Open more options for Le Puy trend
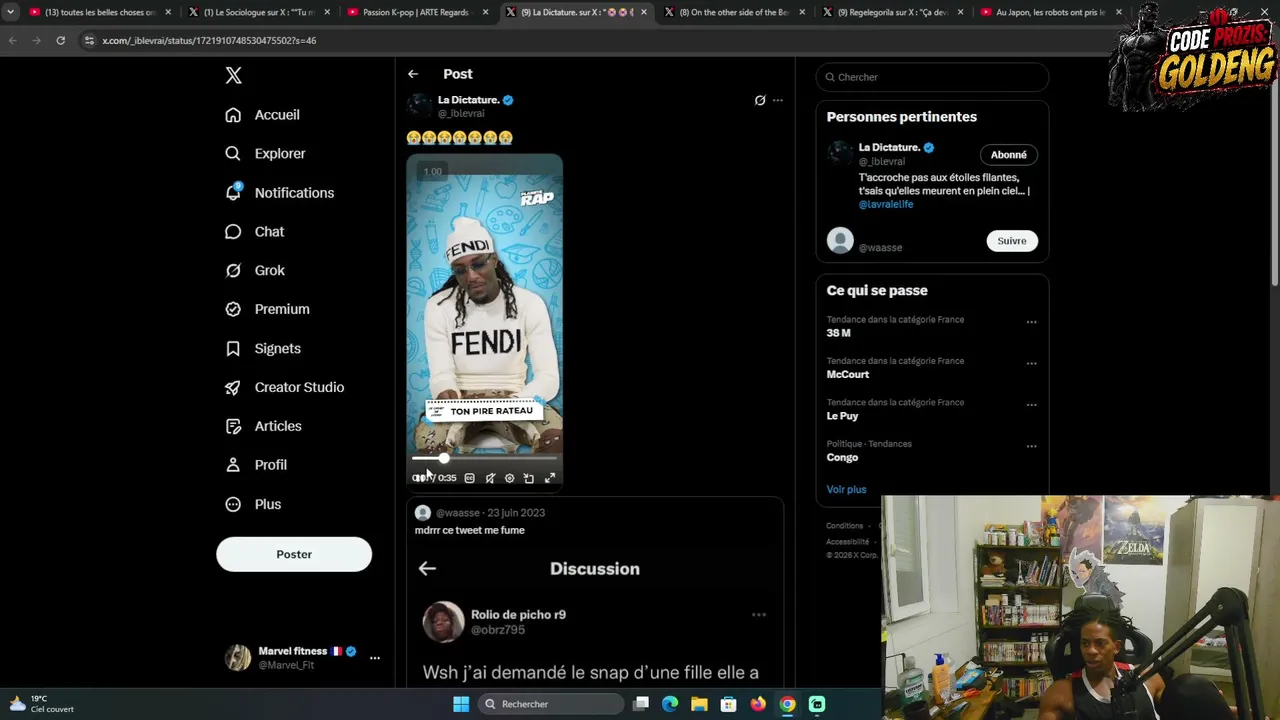 [x=1031, y=405]
